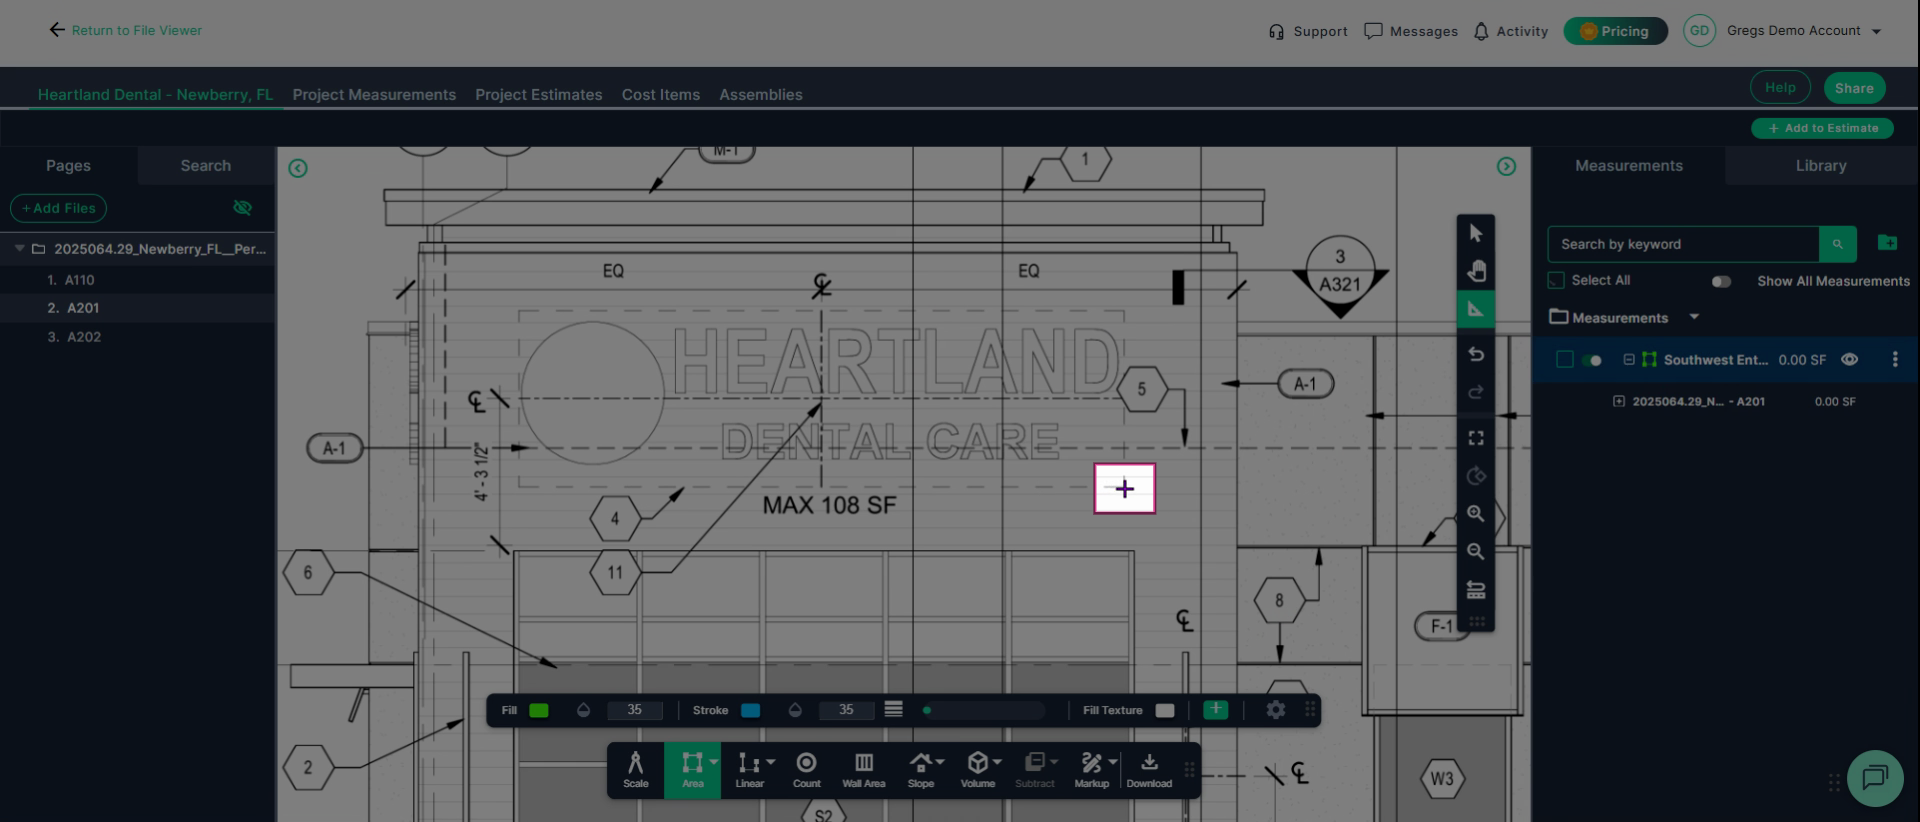Open the Assemblies tab
Viewport: 1920px width, 822px height.
coord(761,95)
